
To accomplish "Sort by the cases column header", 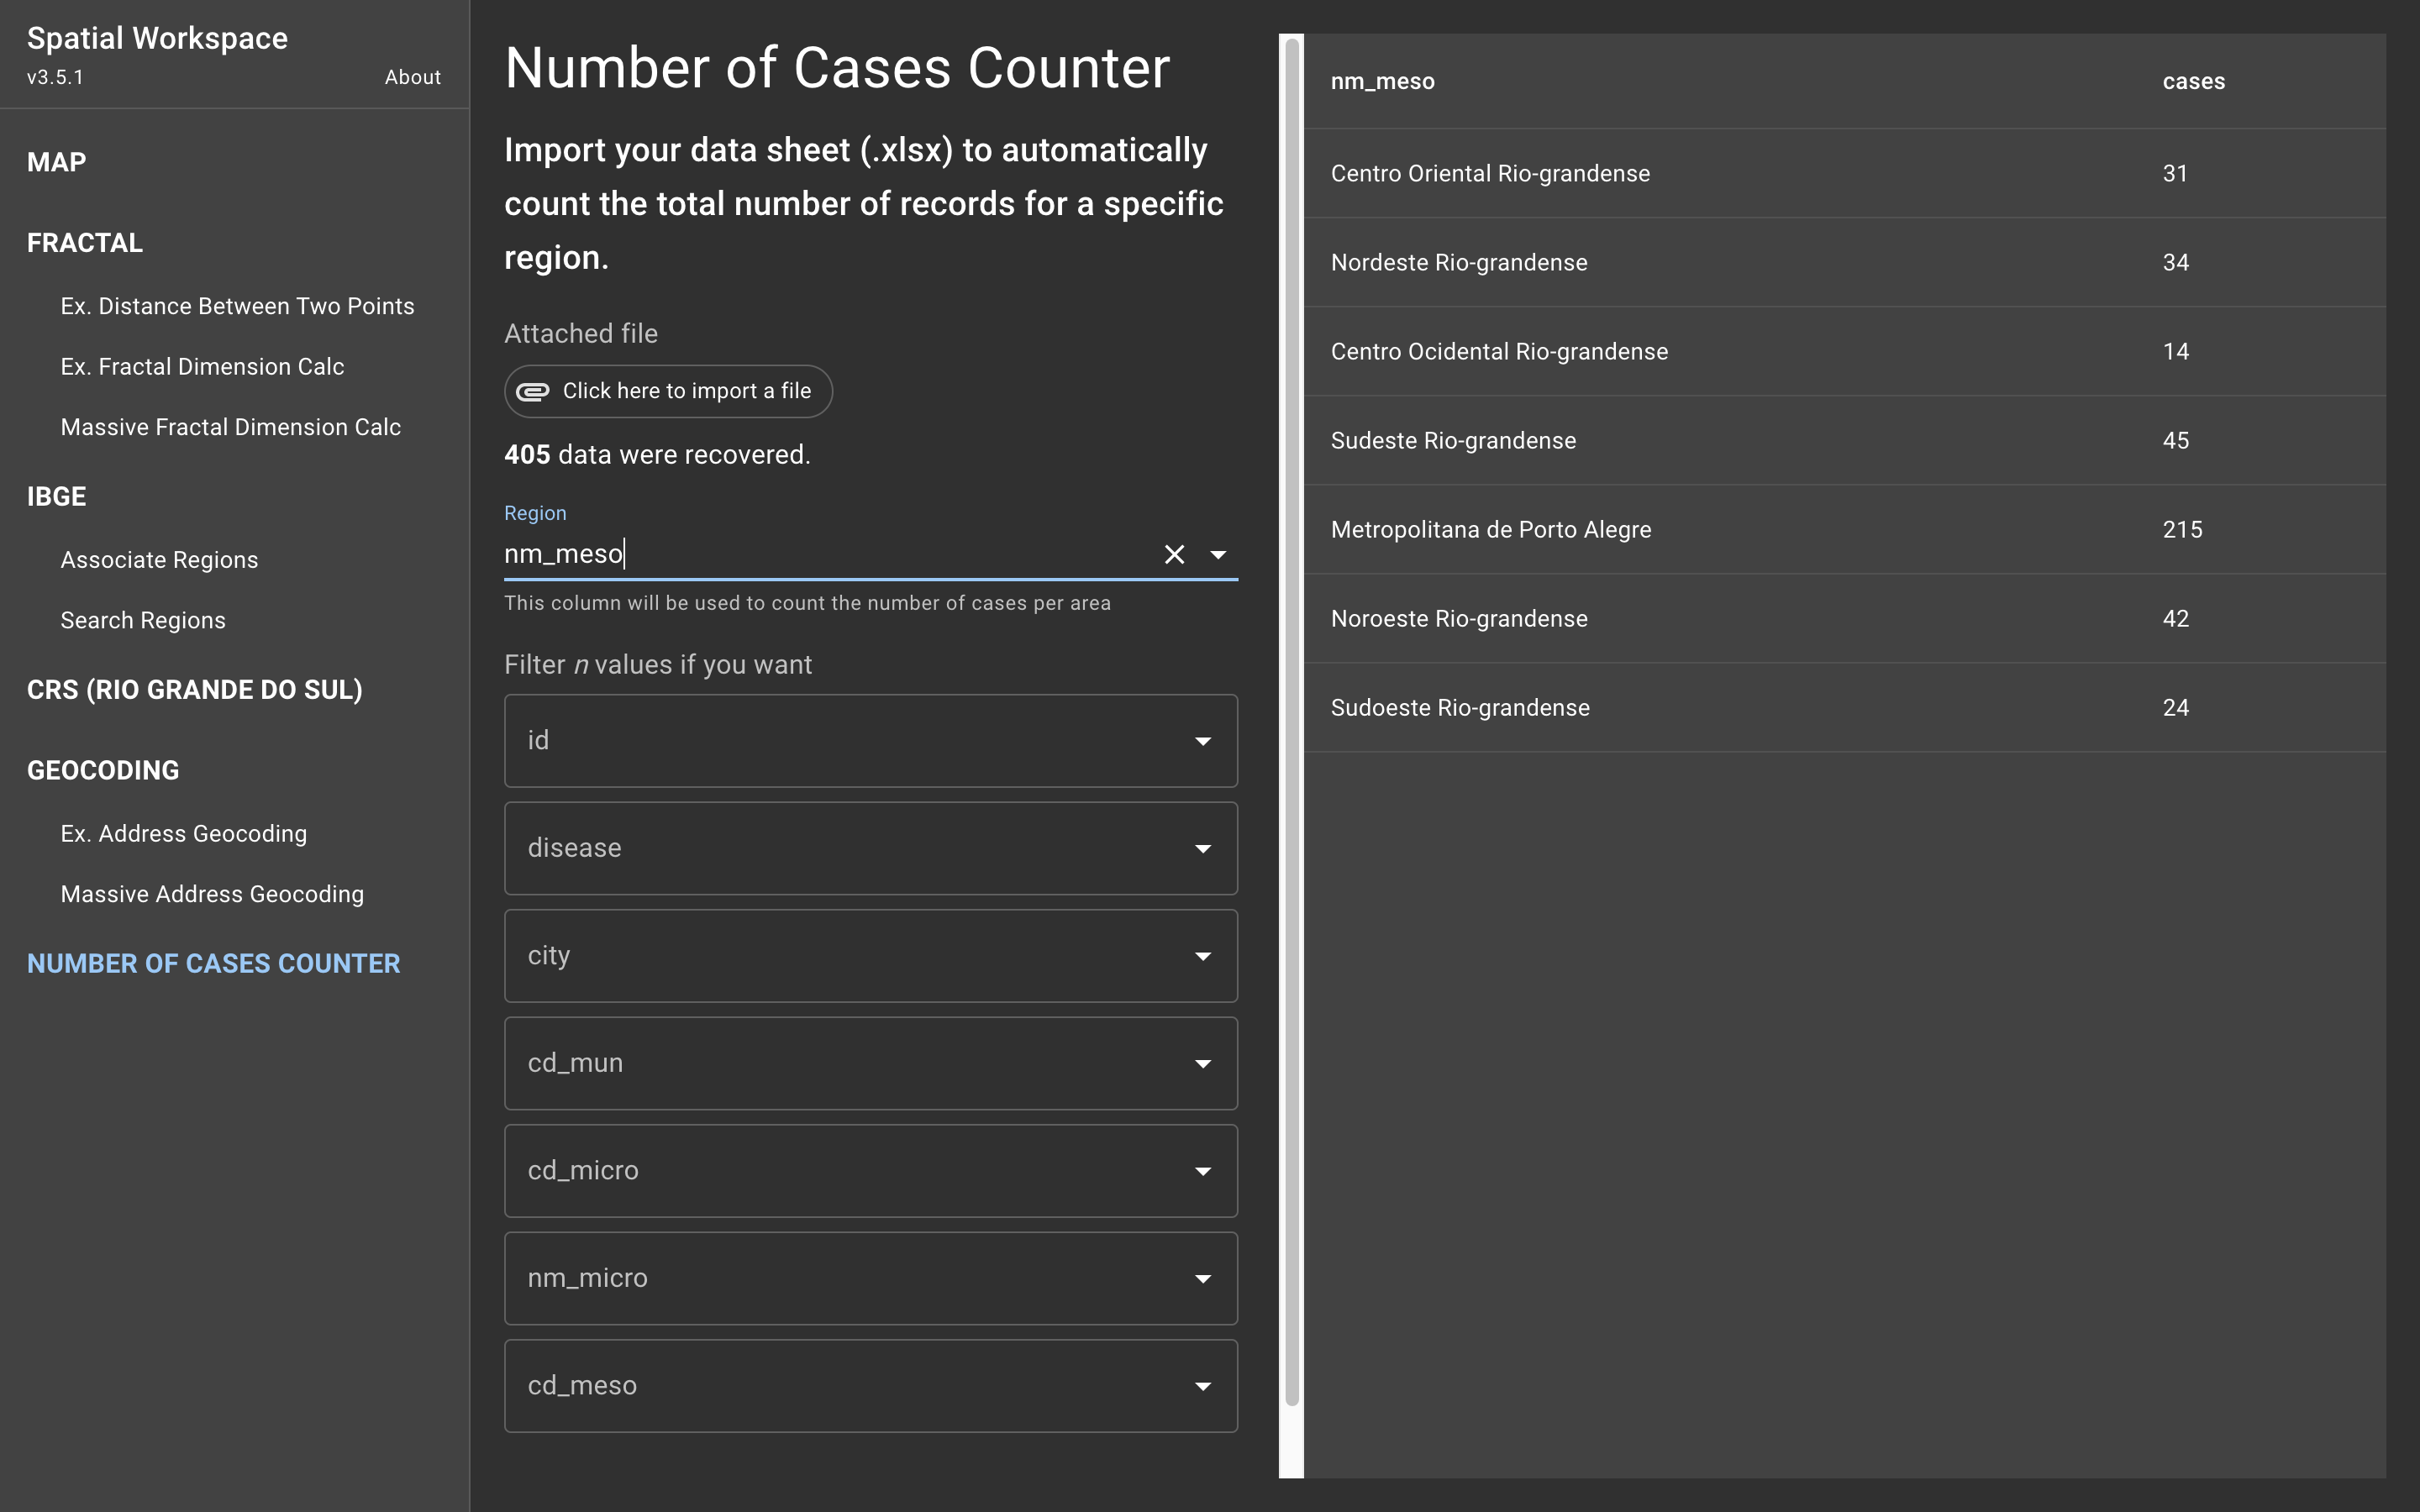I will point(2193,82).
